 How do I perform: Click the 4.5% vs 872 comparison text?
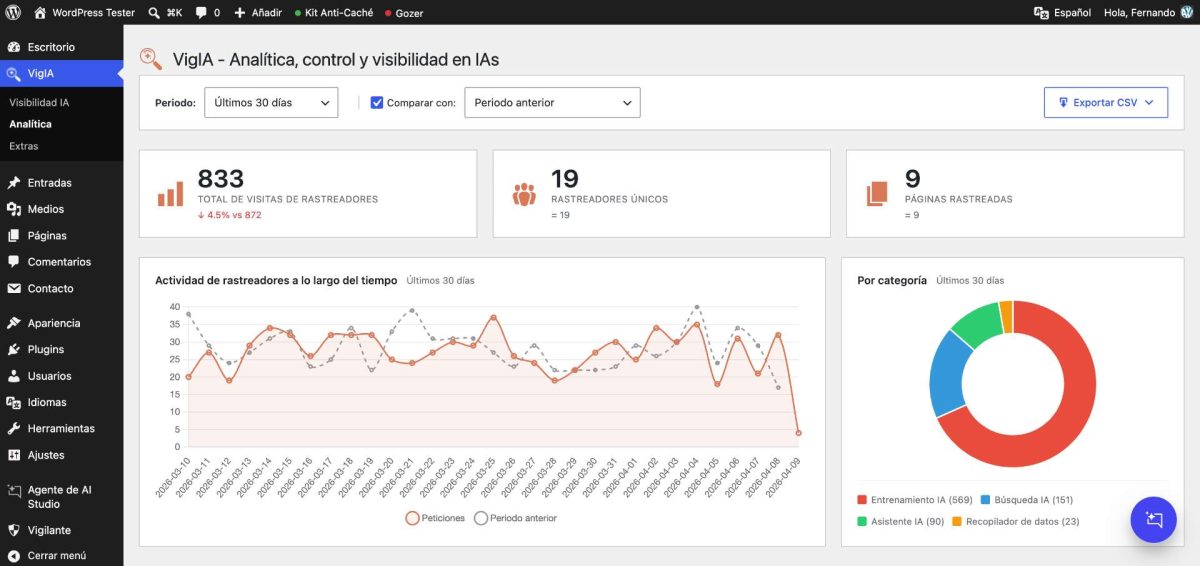coord(229,215)
